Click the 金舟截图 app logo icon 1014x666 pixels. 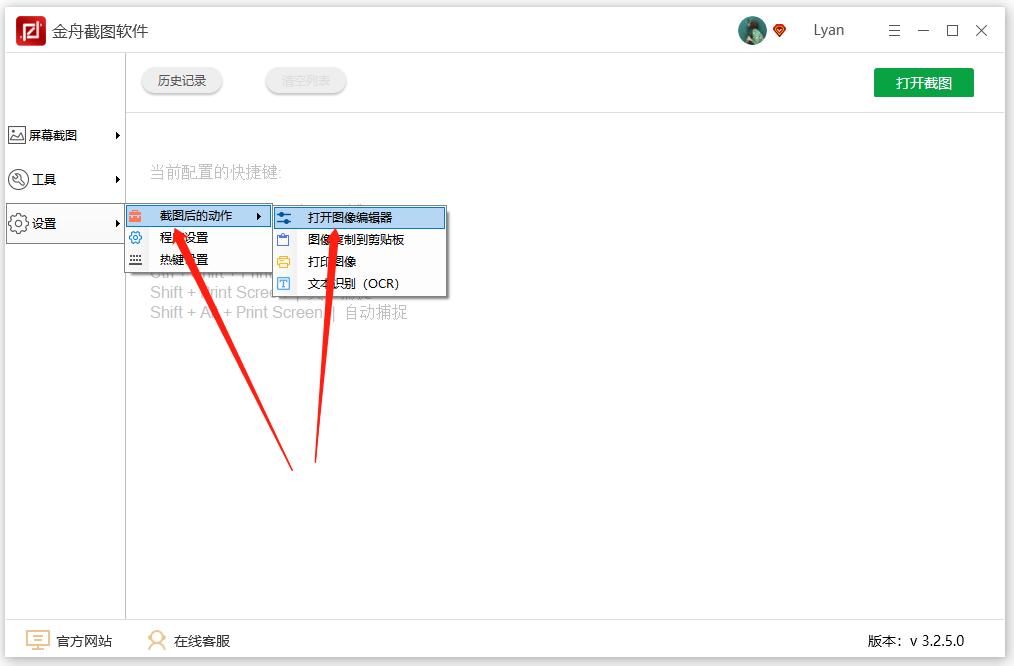tap(31, 30)
